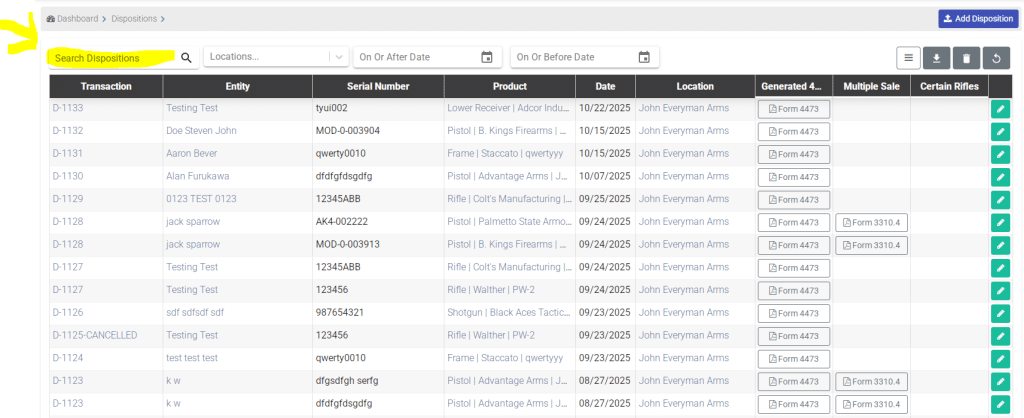Expand the Locations dropdown
Screen dimensions: 1024x418
tap(339, 58)
